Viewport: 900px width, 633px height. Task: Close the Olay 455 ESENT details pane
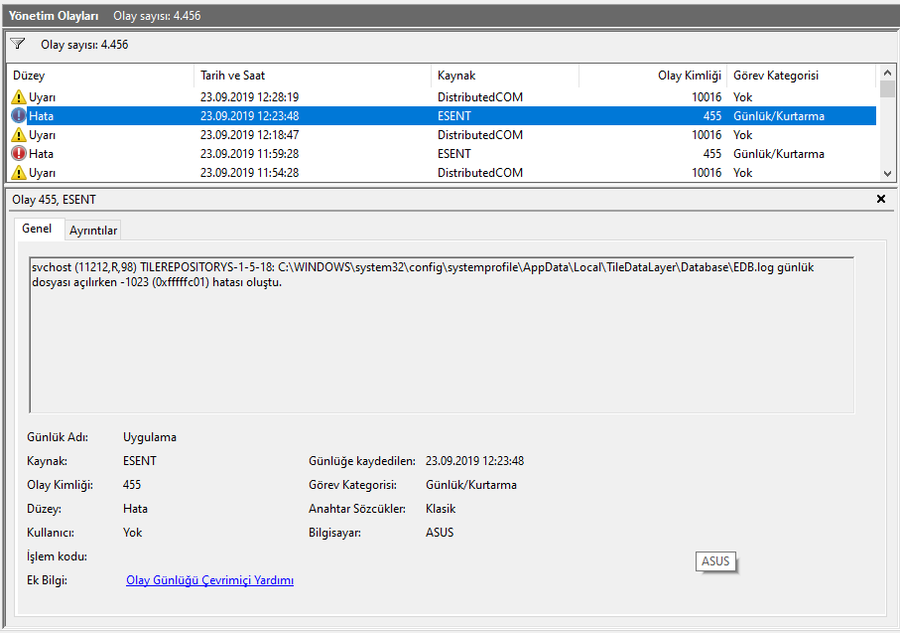coord(881,199)
